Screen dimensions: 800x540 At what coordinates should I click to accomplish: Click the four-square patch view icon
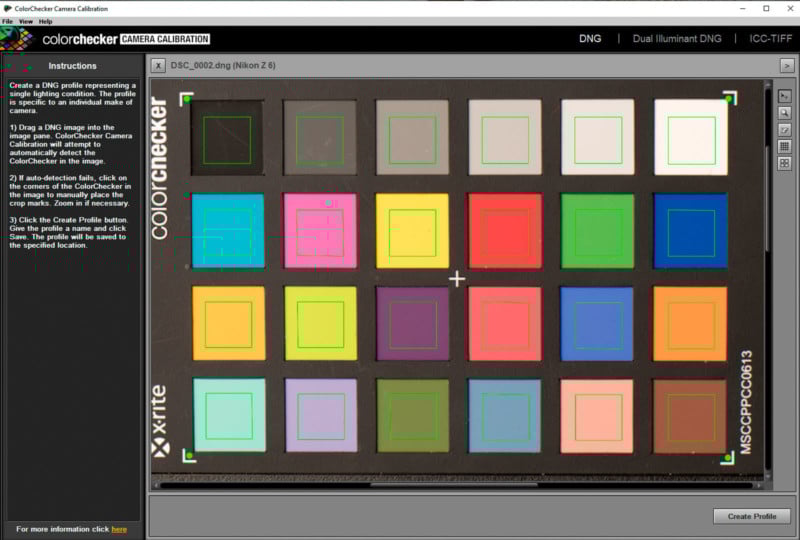click(785, 163)
